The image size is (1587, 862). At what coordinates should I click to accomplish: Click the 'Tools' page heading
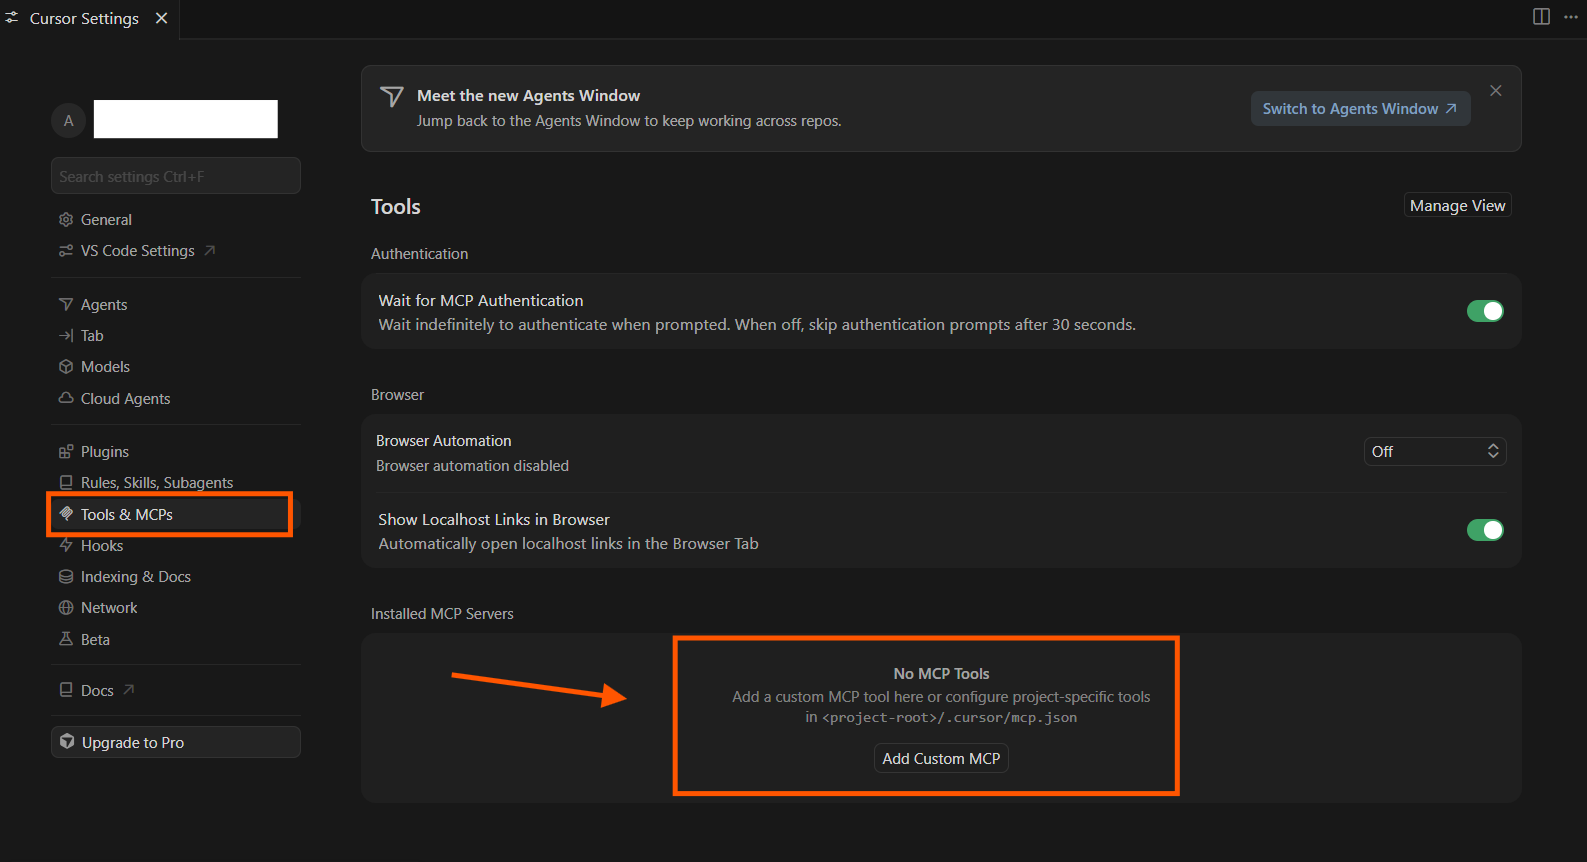pos(396,207)
